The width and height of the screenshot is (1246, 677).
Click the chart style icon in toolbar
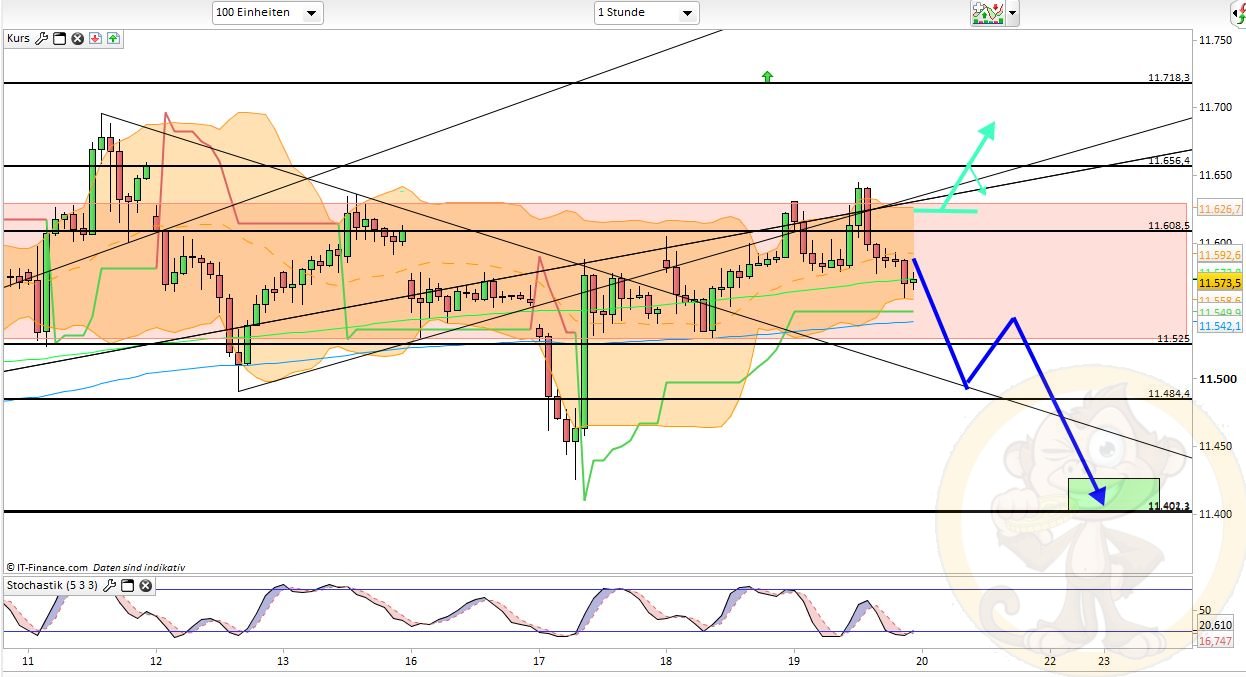[x=987, y=13]
